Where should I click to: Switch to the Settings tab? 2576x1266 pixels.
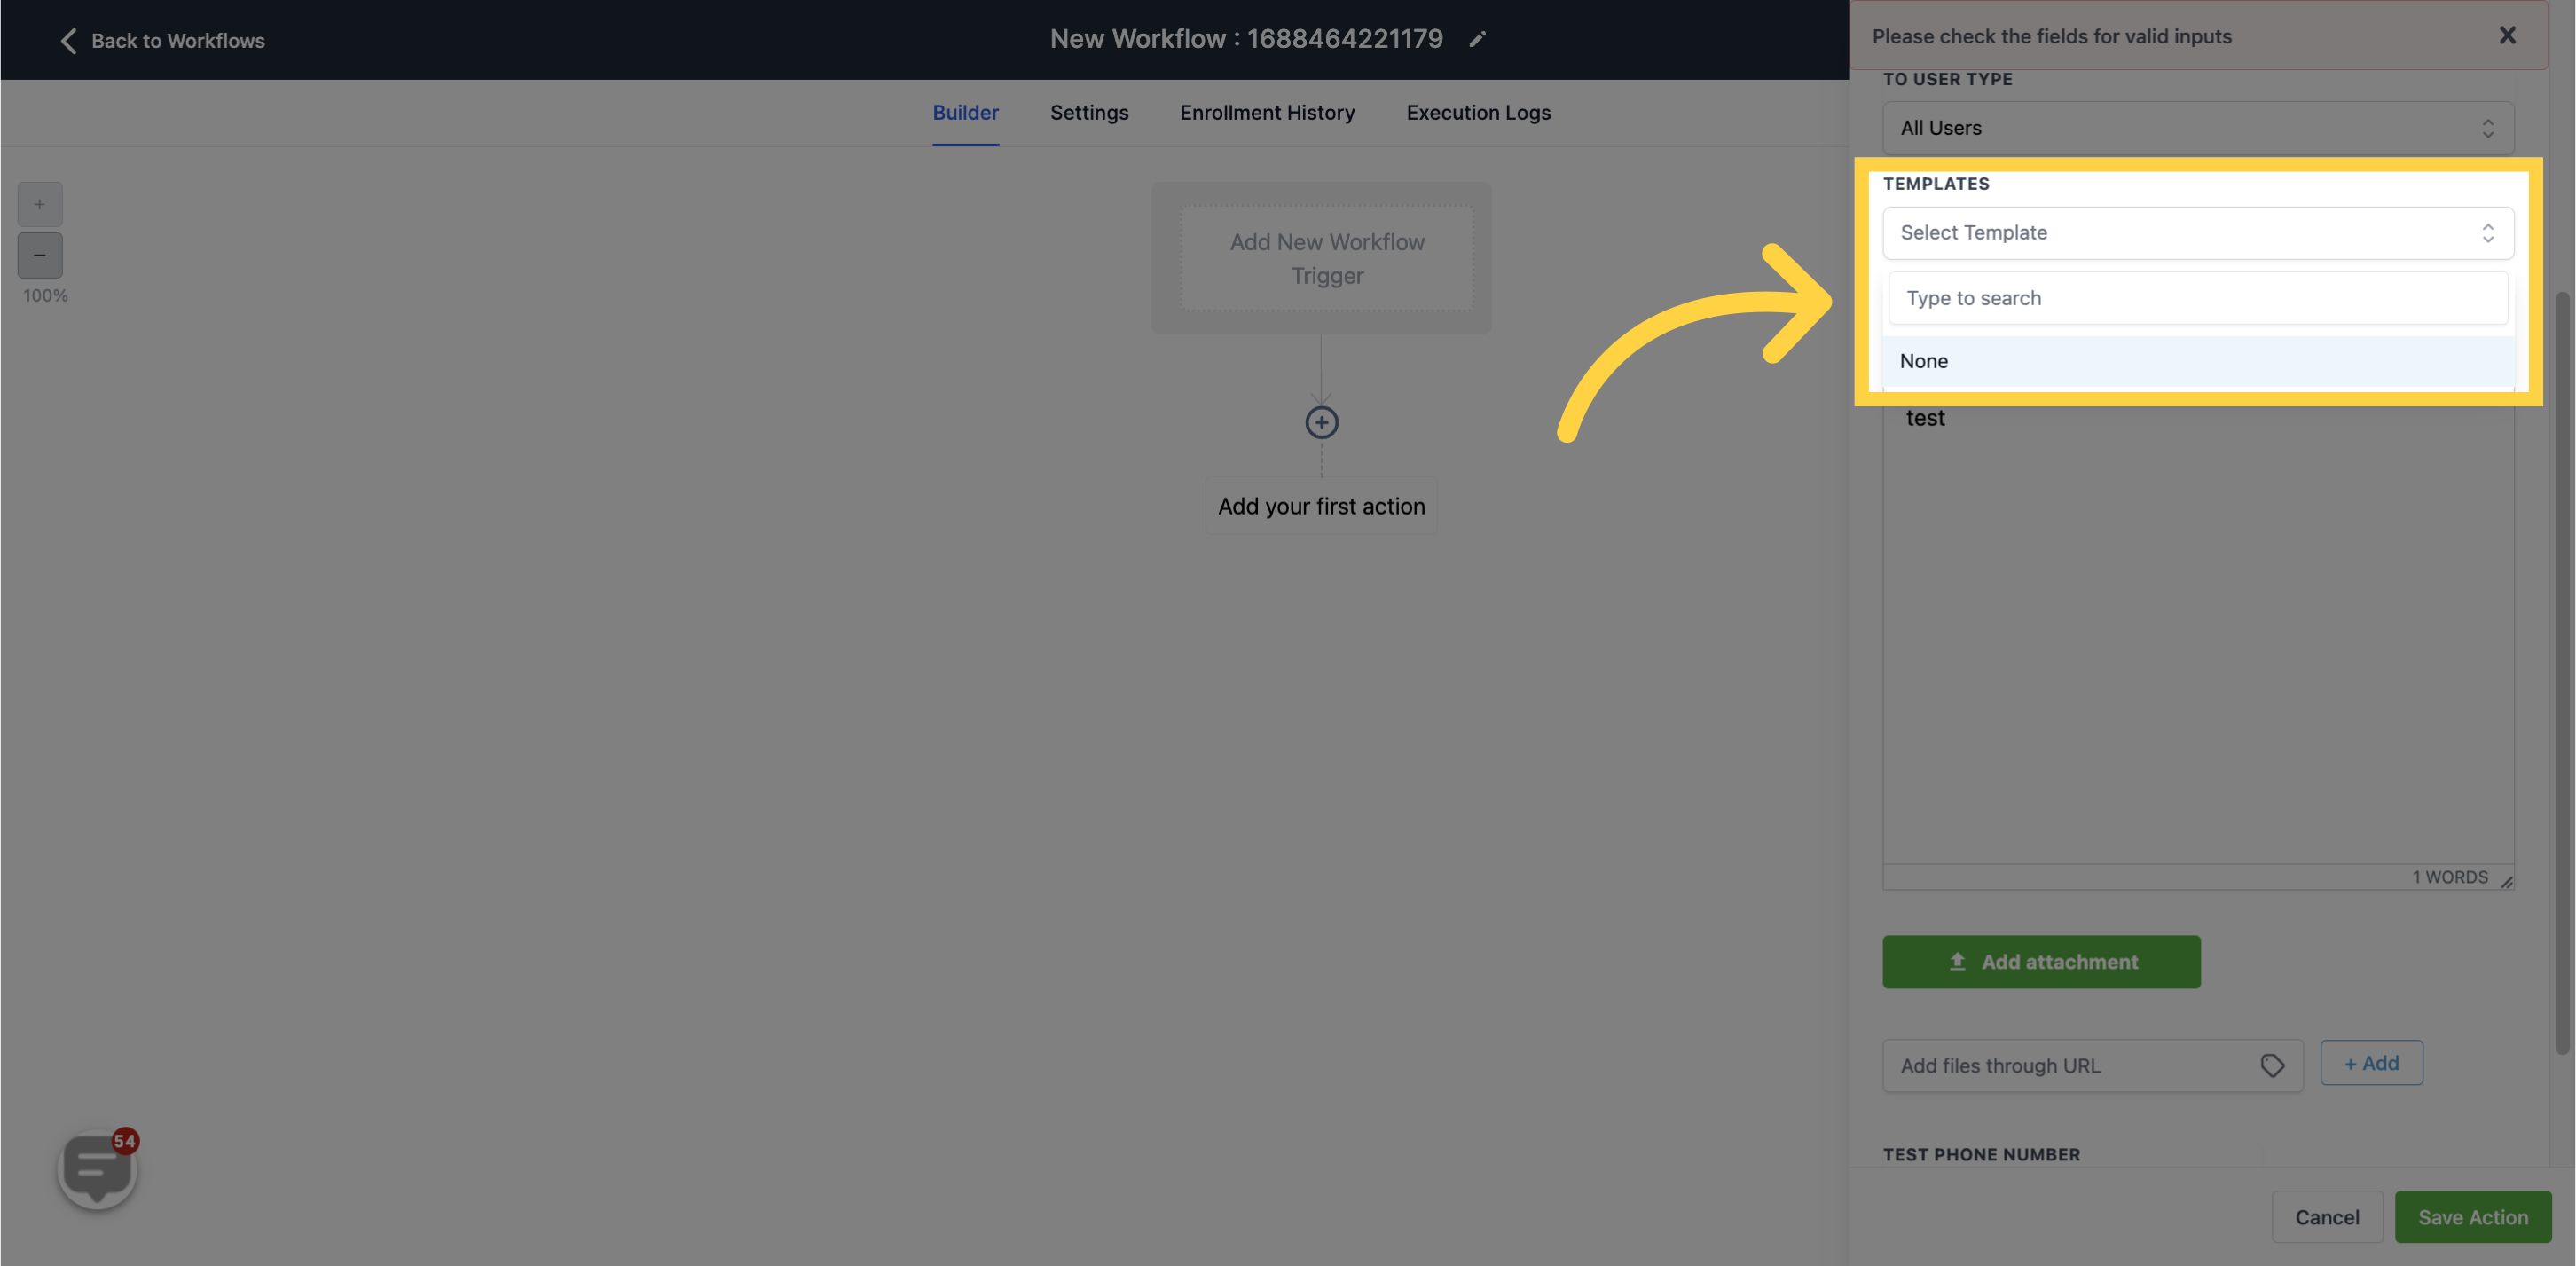pyautogui.click(x=1089, y=112)
